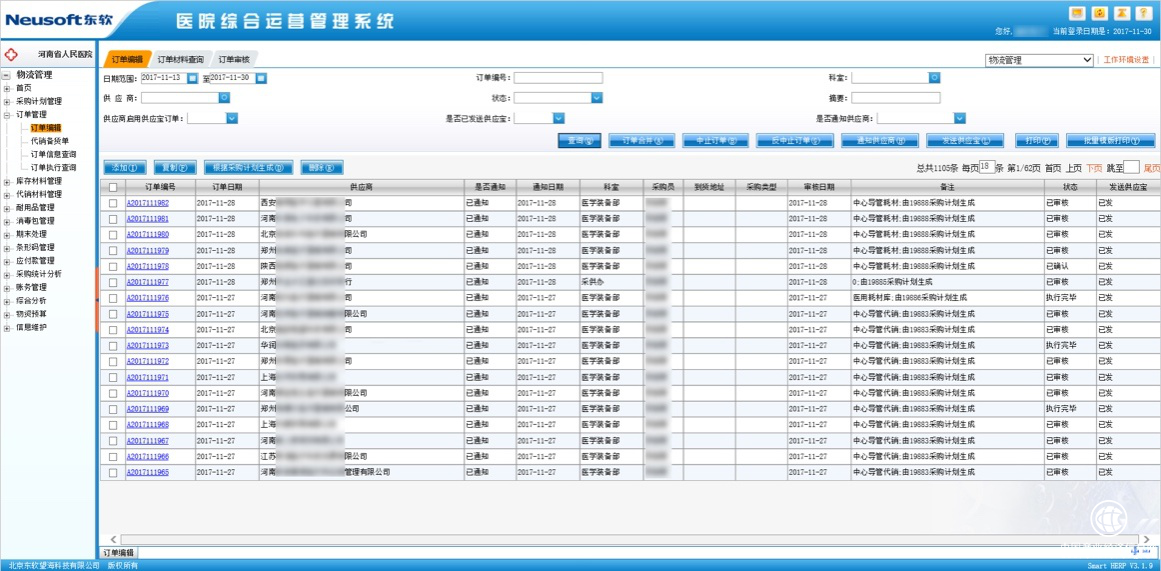The height and width of the screenshot is (571, 1161).
Task: Switch to the 订单材料查询 tab
Action: [x=180, y=60]
